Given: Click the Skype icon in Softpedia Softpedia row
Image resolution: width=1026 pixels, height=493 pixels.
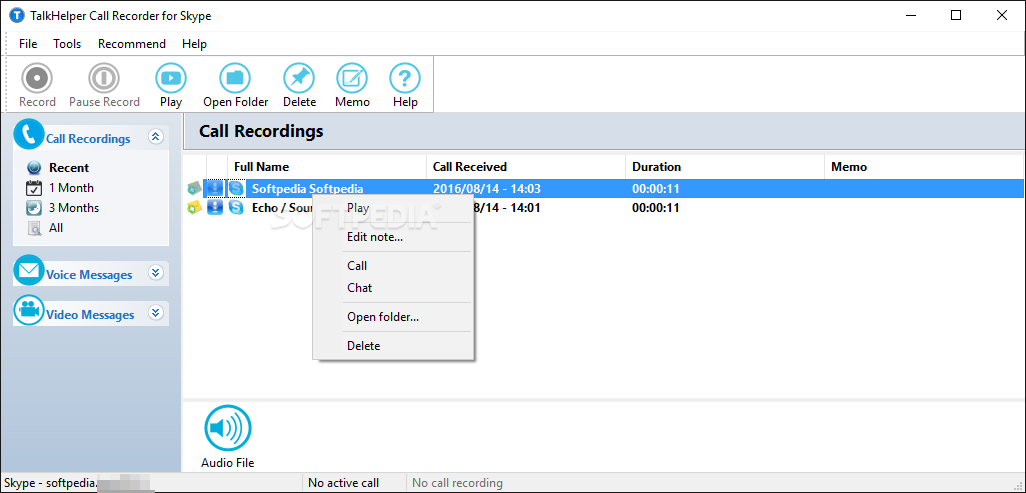Looking at the screenshot, I should pyautogui.click(x=236, y=189).
